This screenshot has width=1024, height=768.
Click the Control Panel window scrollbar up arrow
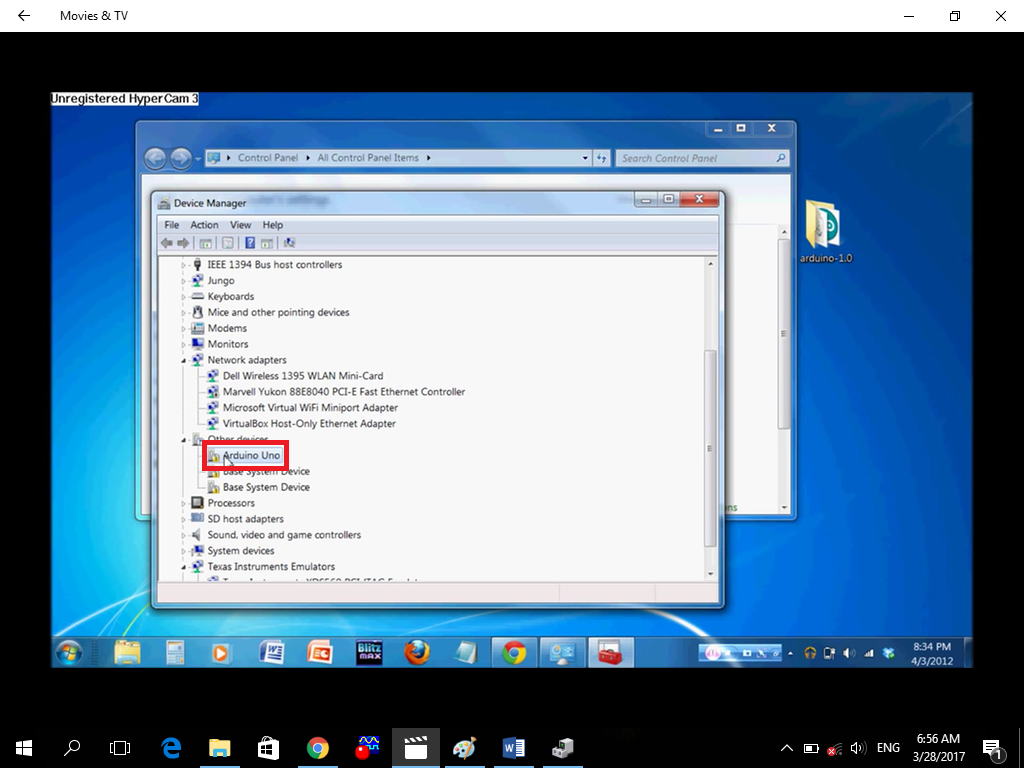[x=784, y=232]
